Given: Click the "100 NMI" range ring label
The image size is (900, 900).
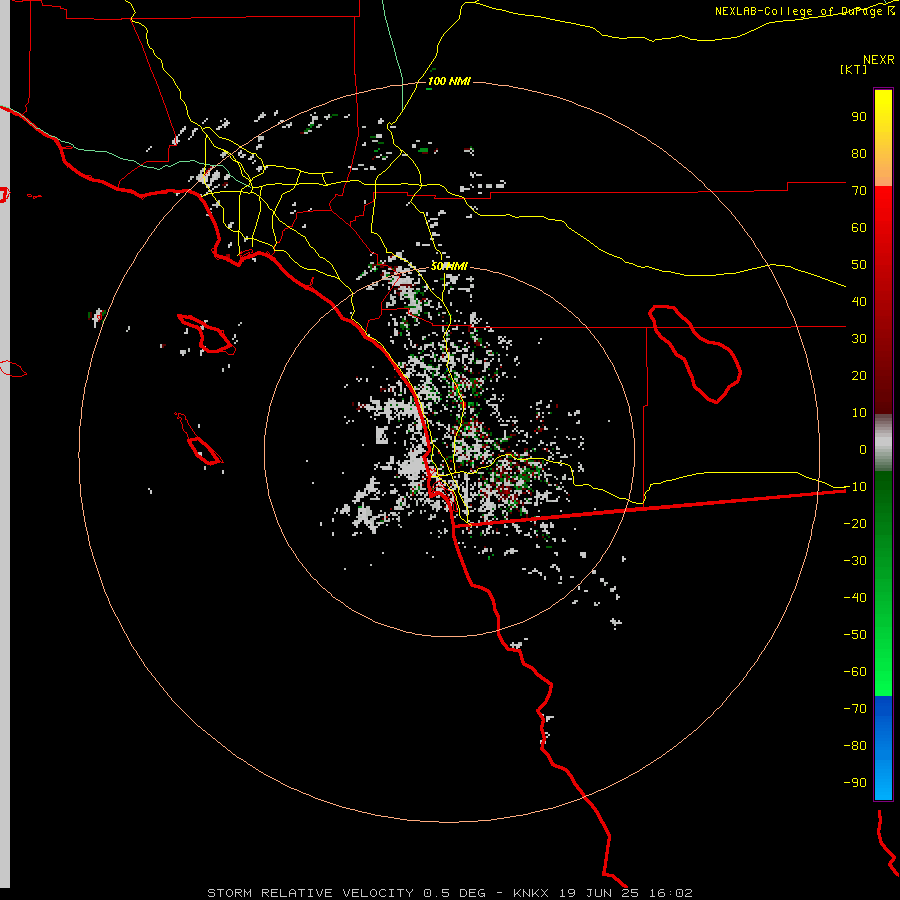Looking at the screenshot, I should [449, 81].
